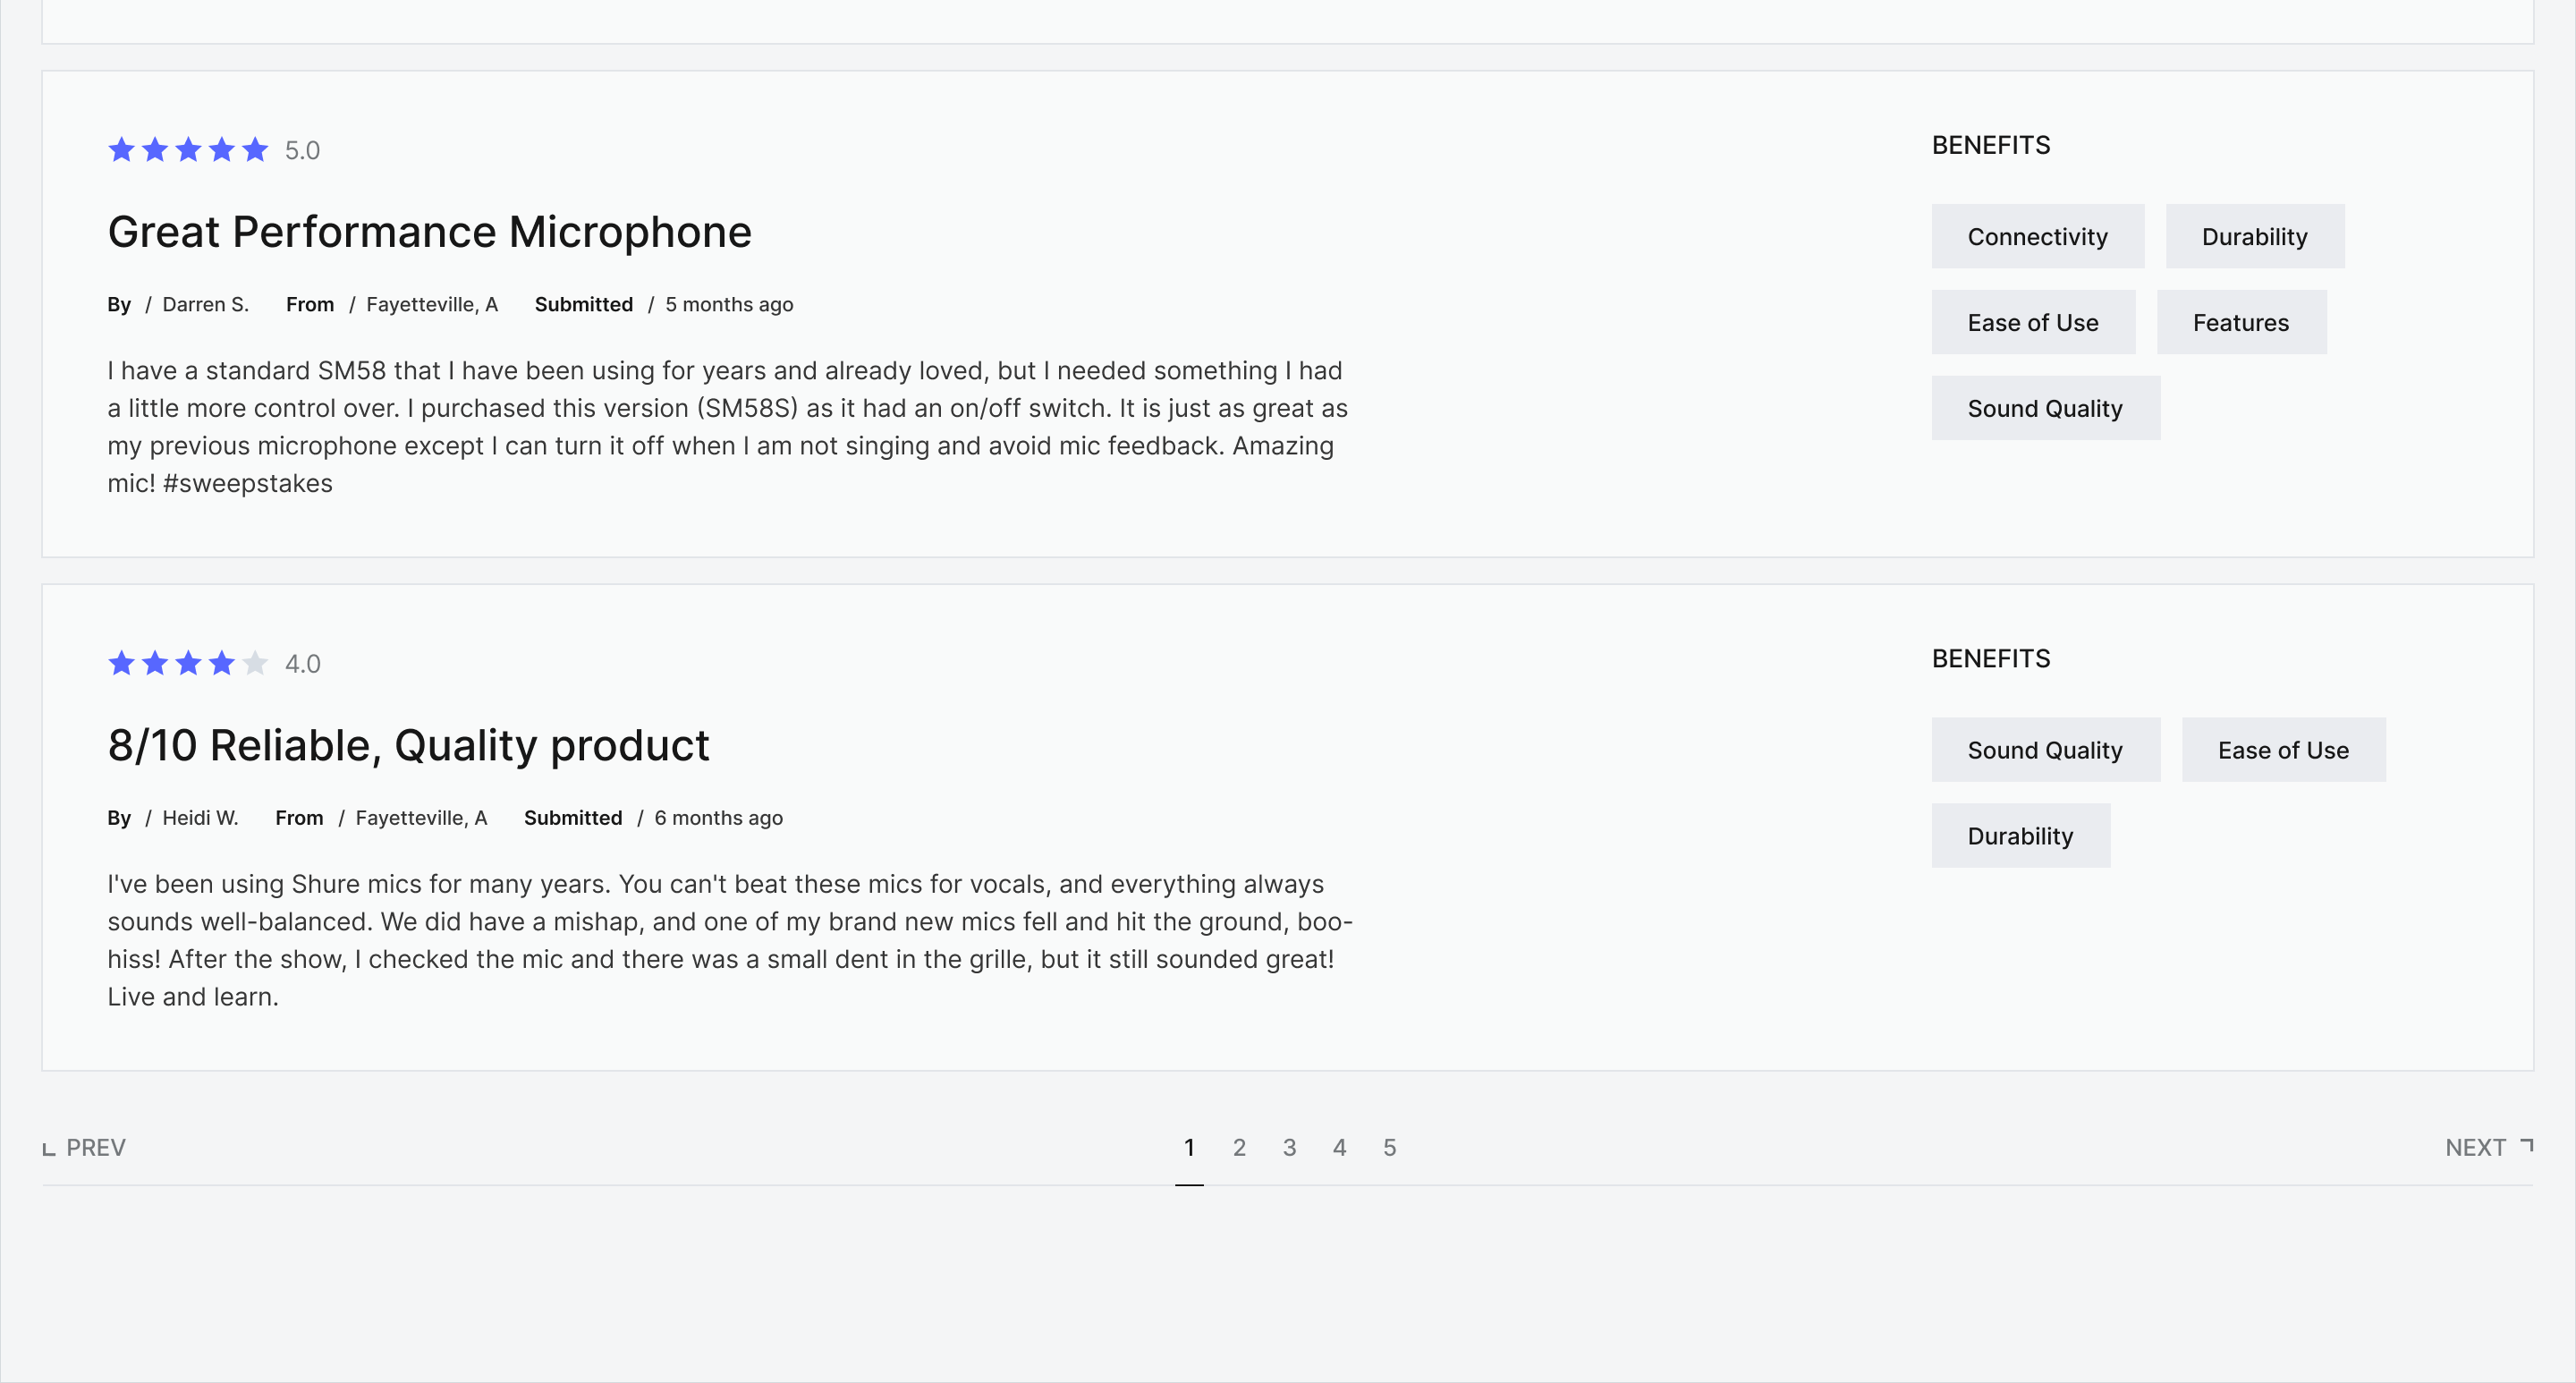The width and height of the screenshot is (2576, 1383).
Task: Select Durability tag in Heidi's review
Action: coord(2020,836)
